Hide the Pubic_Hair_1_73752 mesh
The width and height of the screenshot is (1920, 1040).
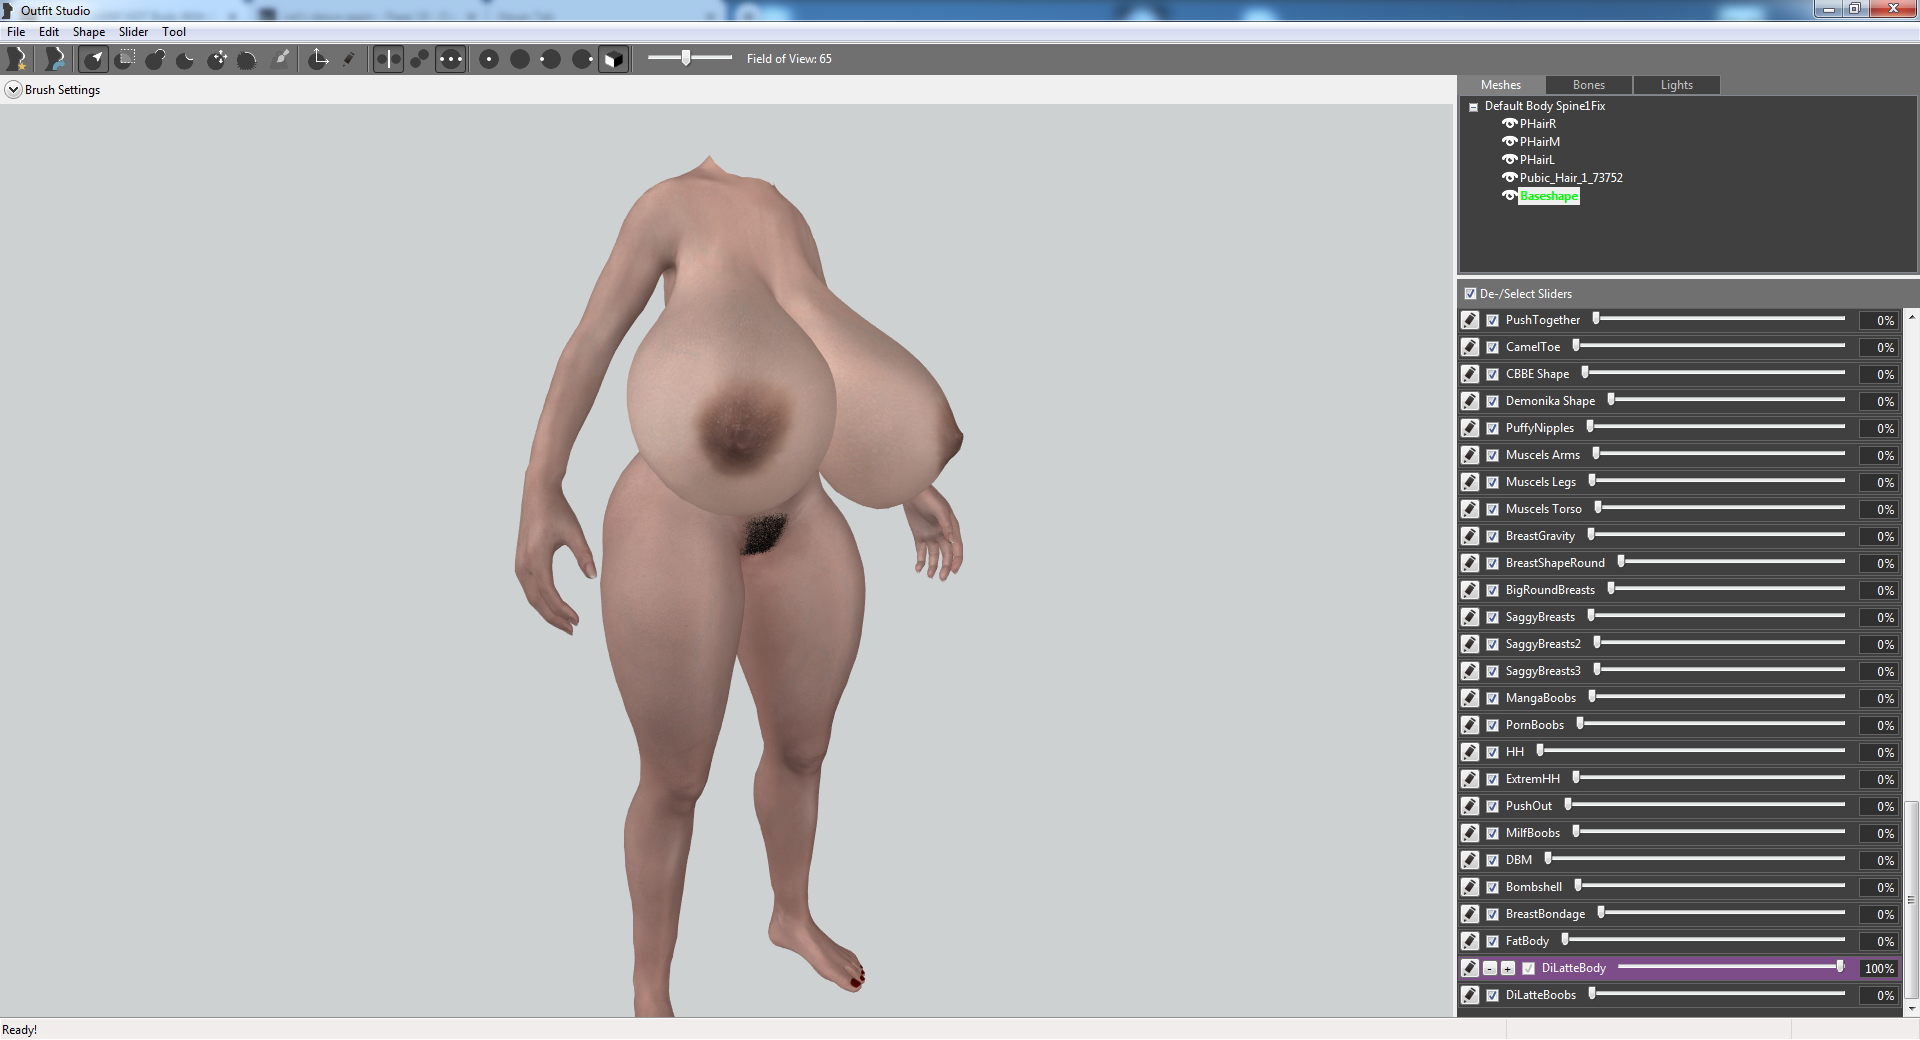click(x=1510, y=178)
